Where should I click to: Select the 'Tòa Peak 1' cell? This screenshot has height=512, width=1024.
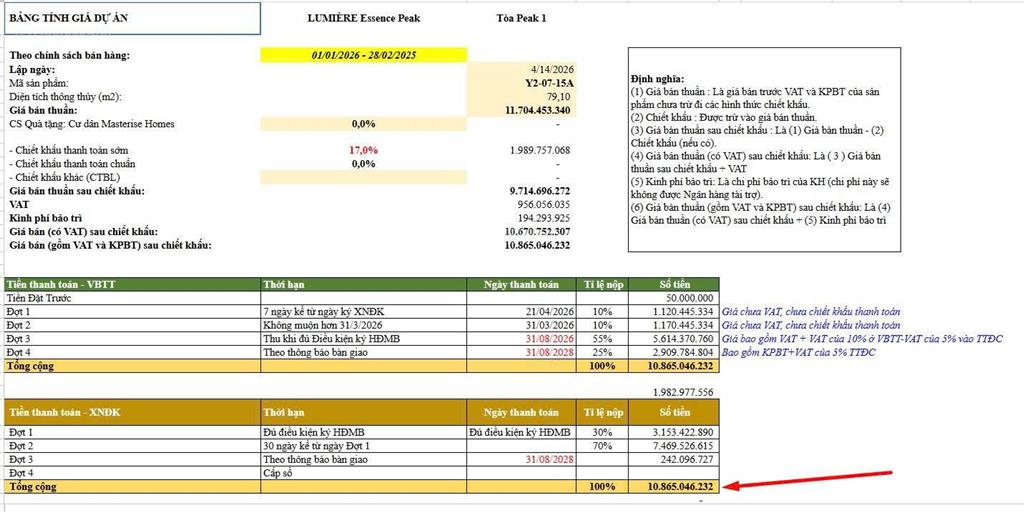[x=521, y=18]
